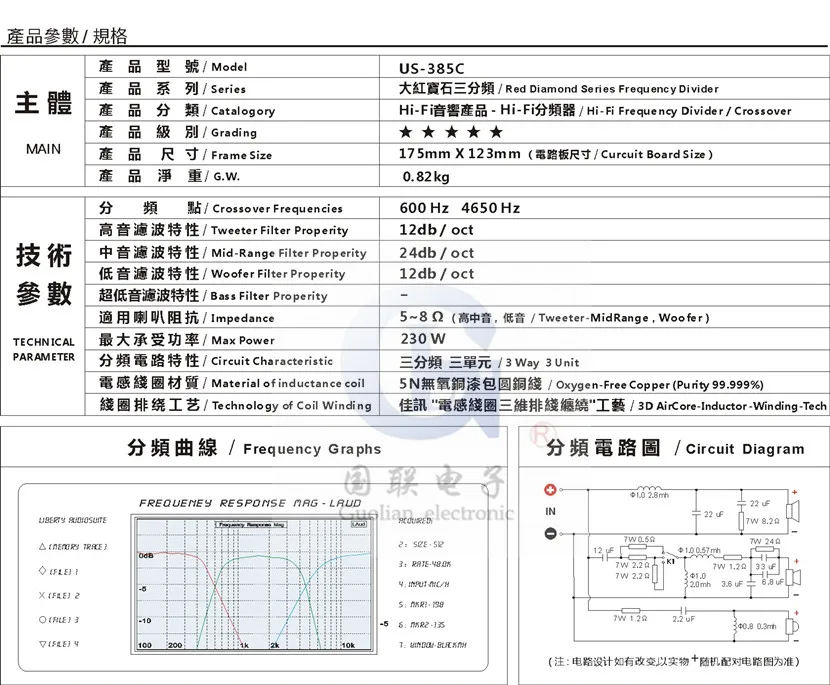Viewport: 830px width, 685px height.
Task: Select the mid-range speaker symbol in the circuit diagram
Action: (x=793, y=578)
